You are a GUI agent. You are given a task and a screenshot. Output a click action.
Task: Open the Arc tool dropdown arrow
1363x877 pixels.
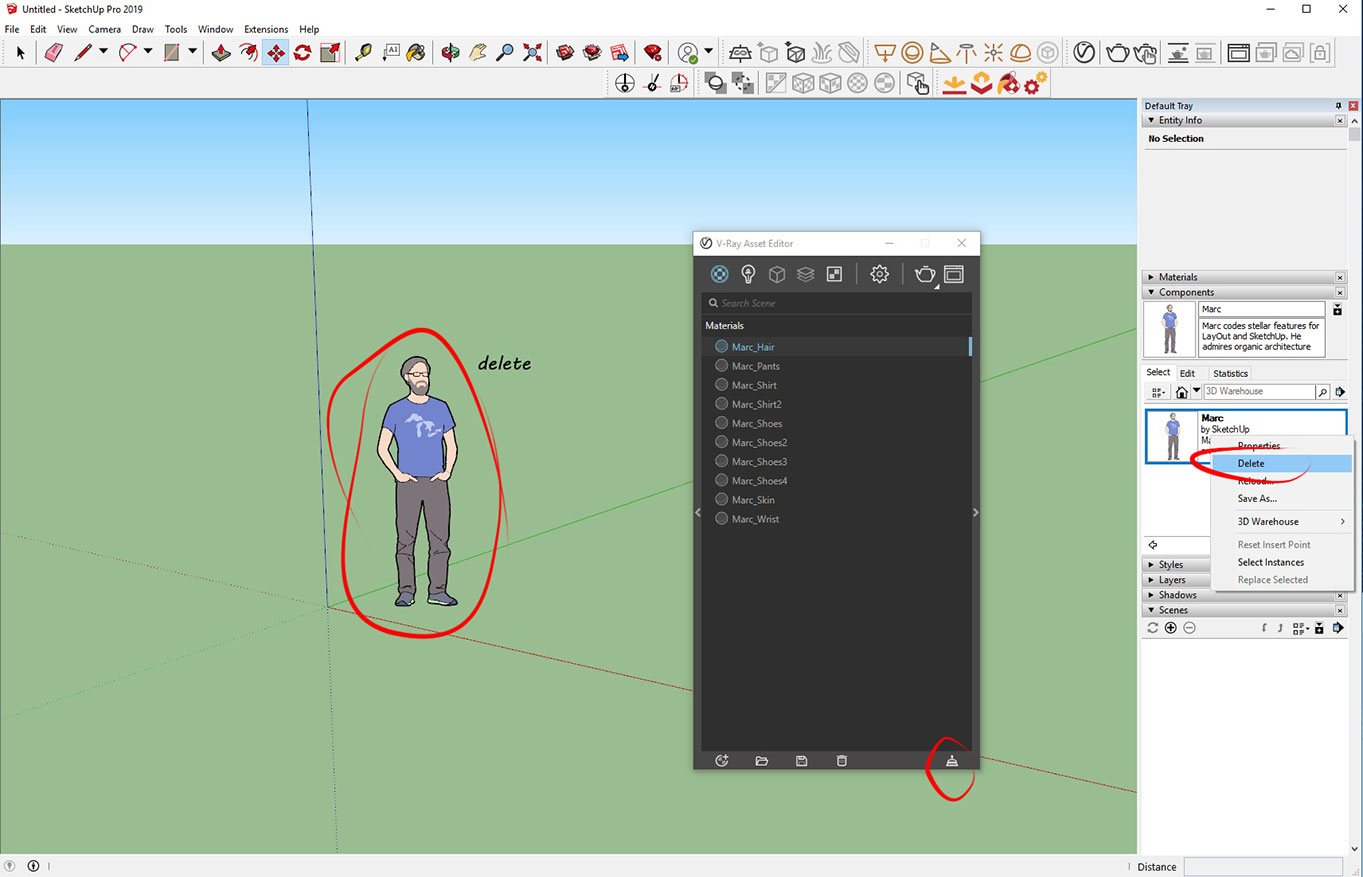coord(146,52)
